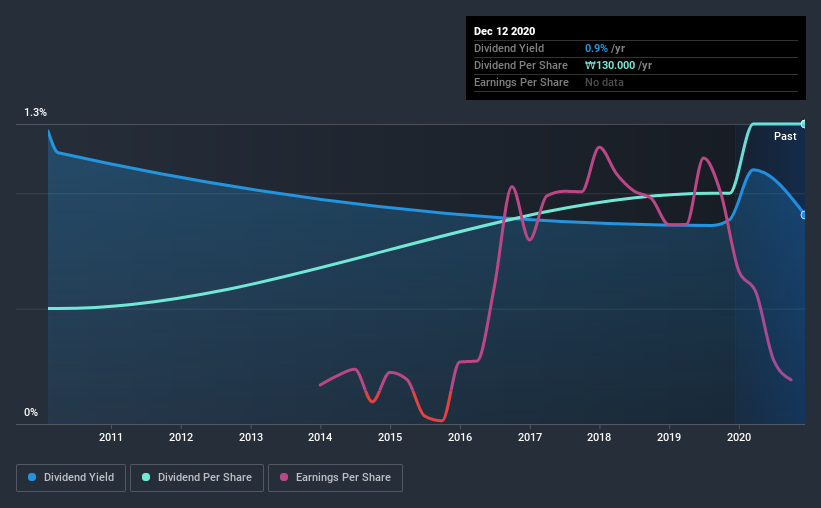Toggle the Earnings Per Share legend button
Viewport: 821px width, 508px height.
pos(335,478)
